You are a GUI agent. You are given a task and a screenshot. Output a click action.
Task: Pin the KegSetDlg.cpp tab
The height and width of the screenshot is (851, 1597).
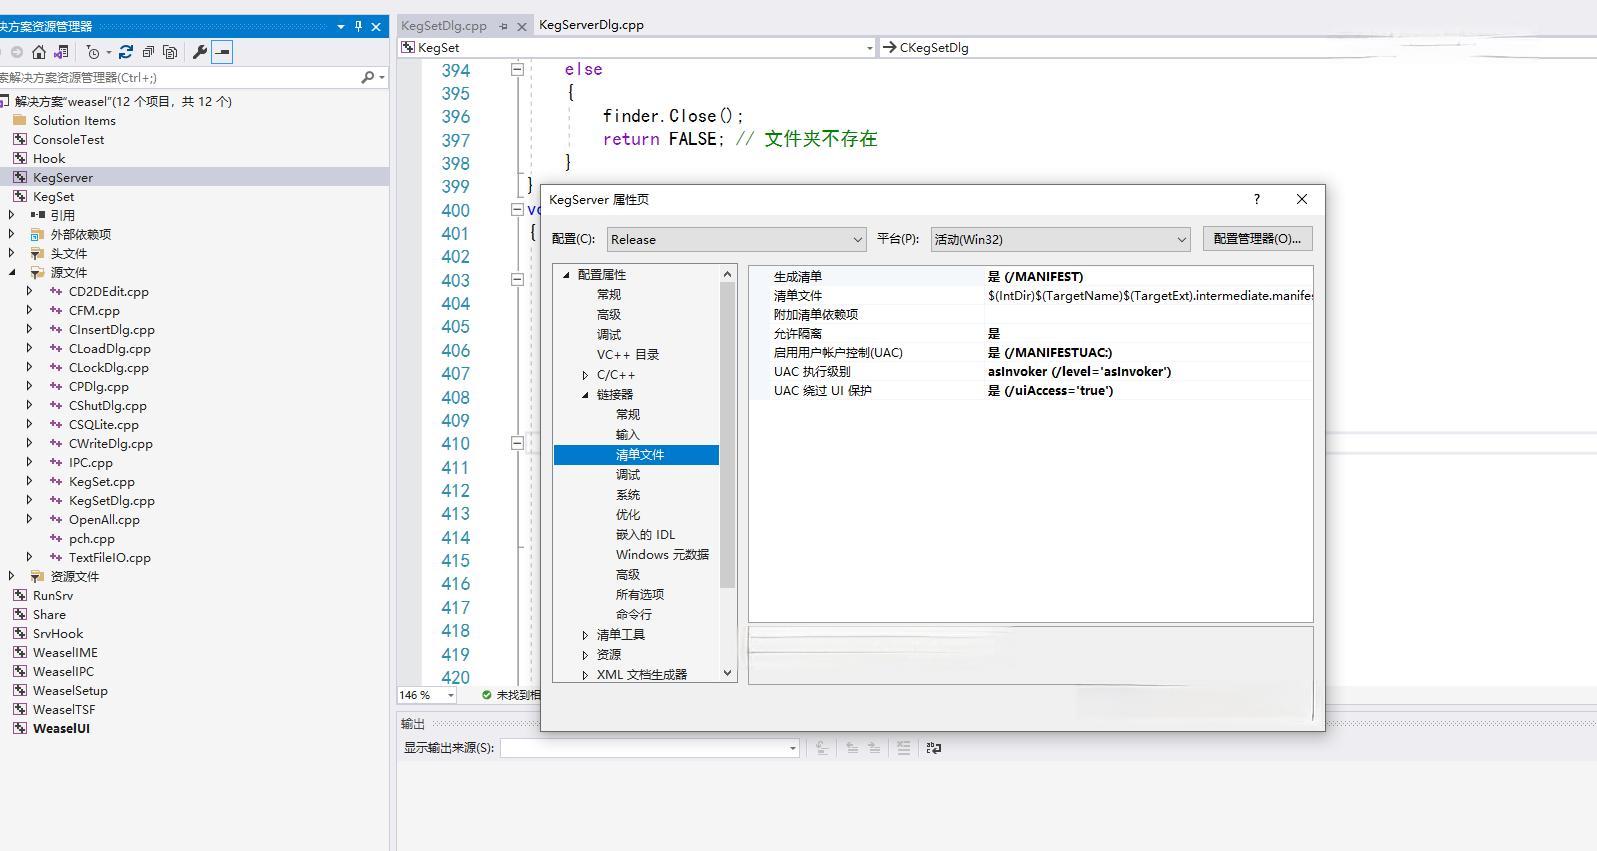[x=503, y=26]
